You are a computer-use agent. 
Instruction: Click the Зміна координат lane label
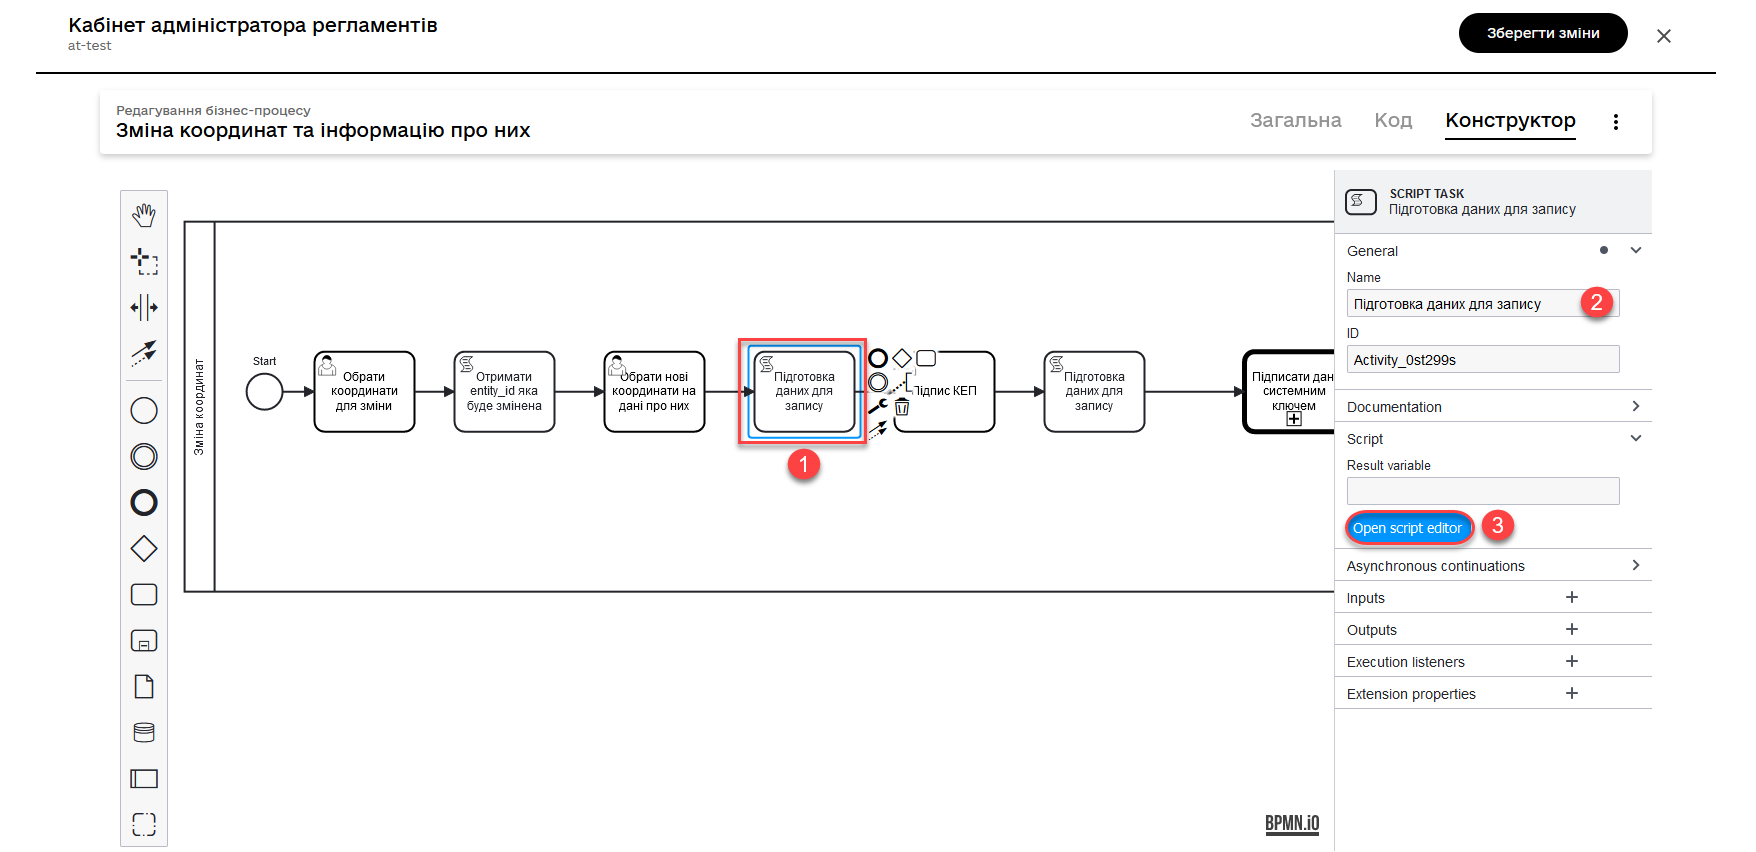(199, 407)
